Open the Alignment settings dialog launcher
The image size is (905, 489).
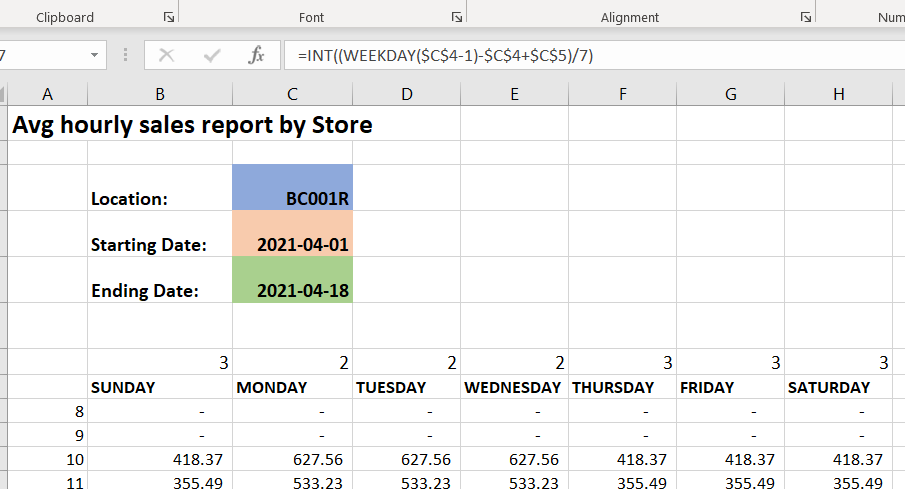805,18
